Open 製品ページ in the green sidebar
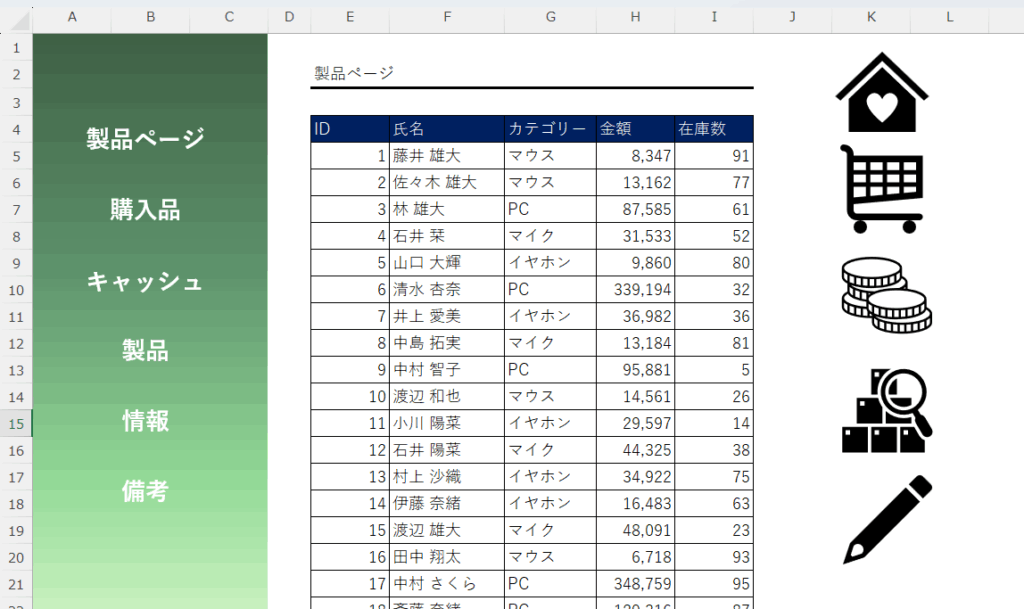Viewport: 1024px width, 609px height. click(145, 139)
